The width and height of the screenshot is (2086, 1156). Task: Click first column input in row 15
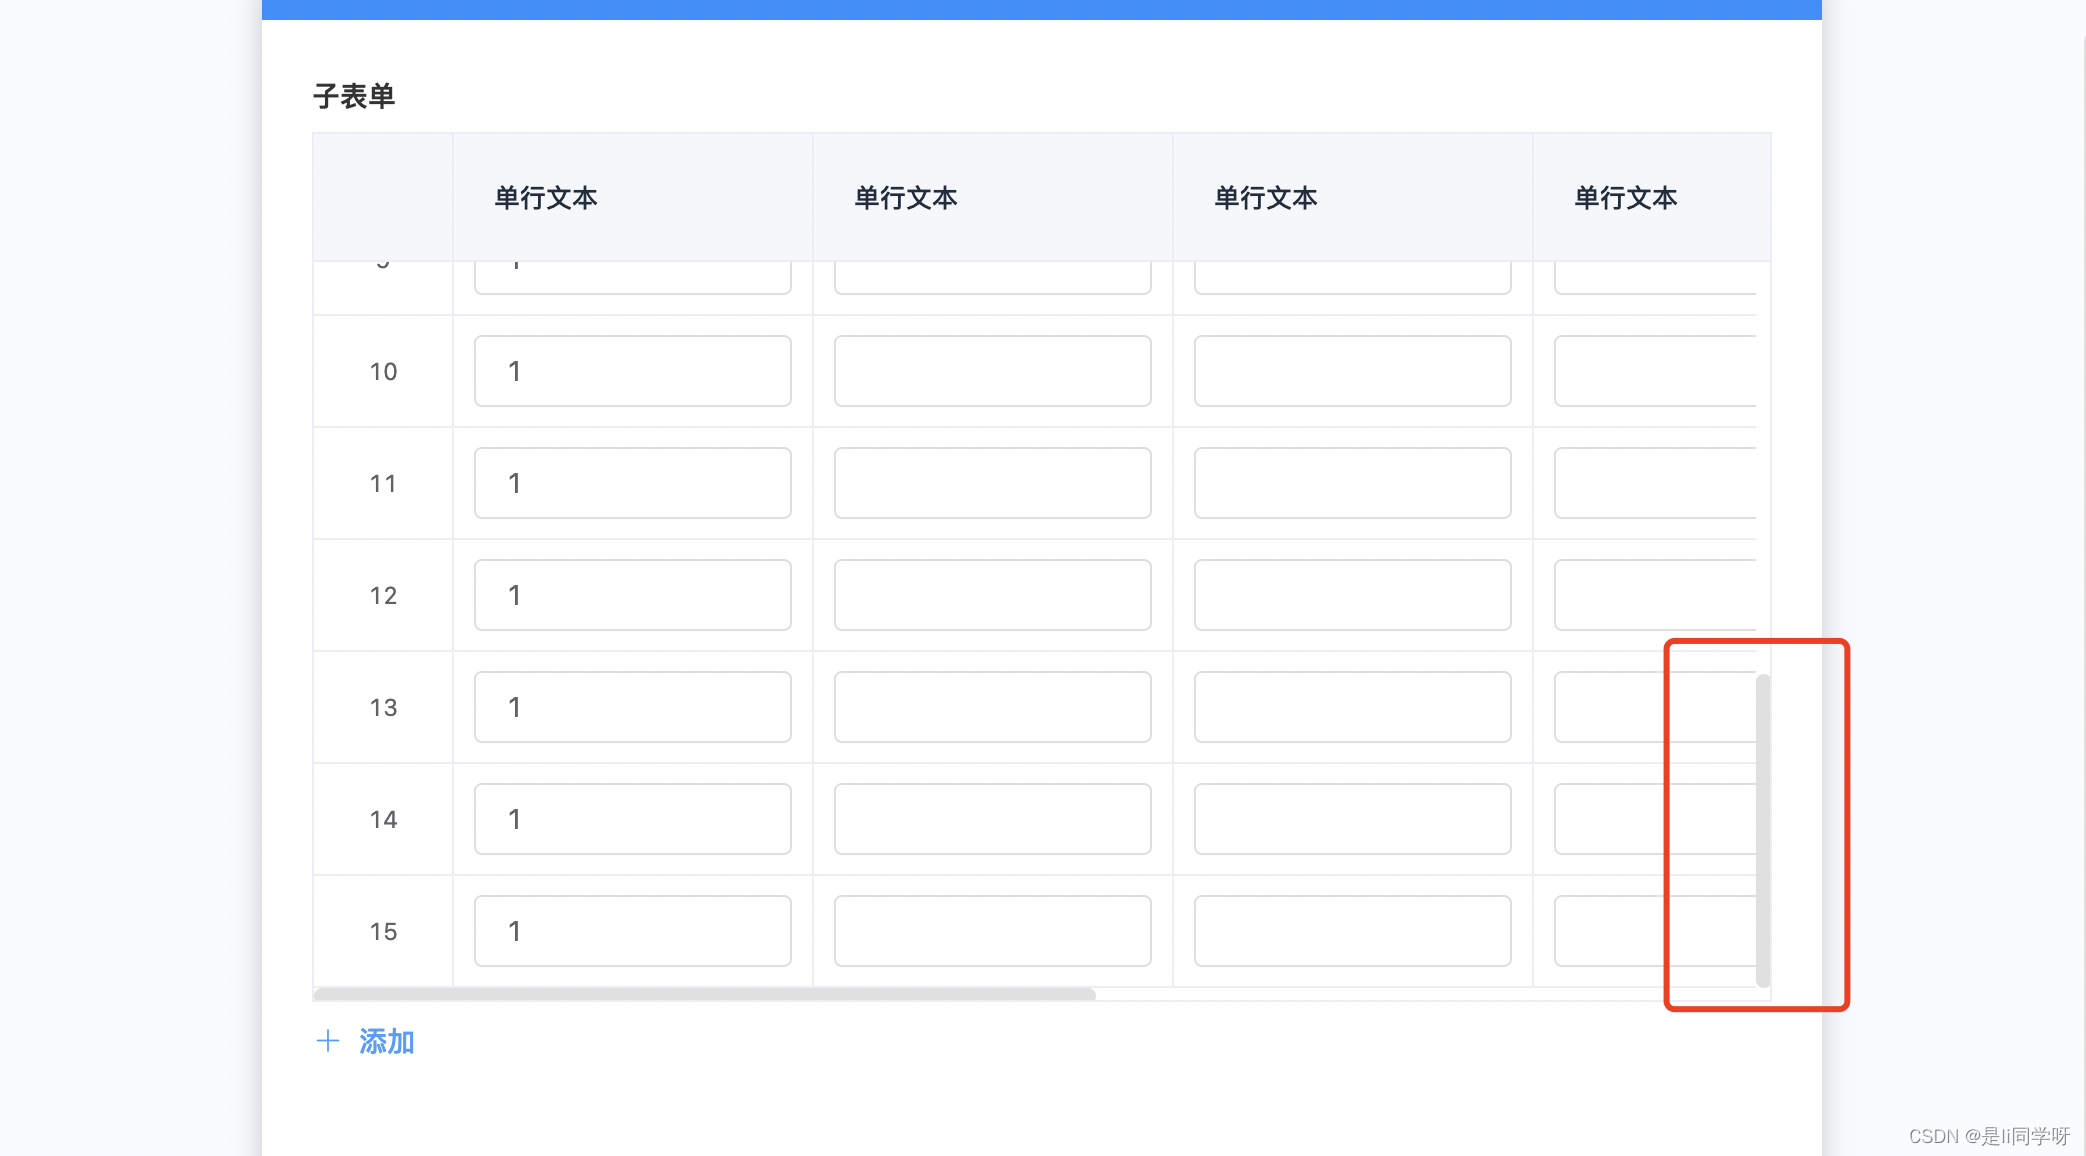click(x=632, y=931)
